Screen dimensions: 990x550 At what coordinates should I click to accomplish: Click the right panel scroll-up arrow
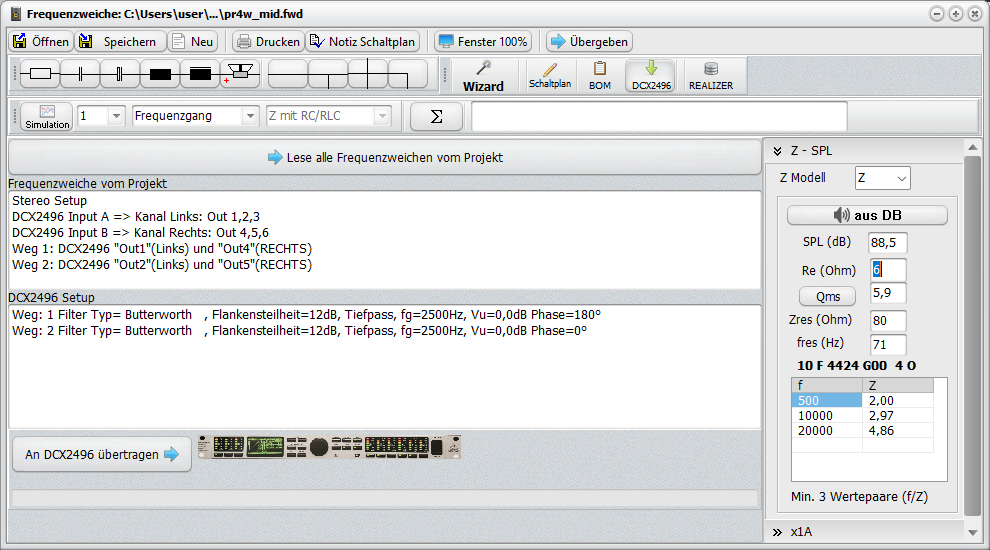pyautogui.click(x=972, y=147)
